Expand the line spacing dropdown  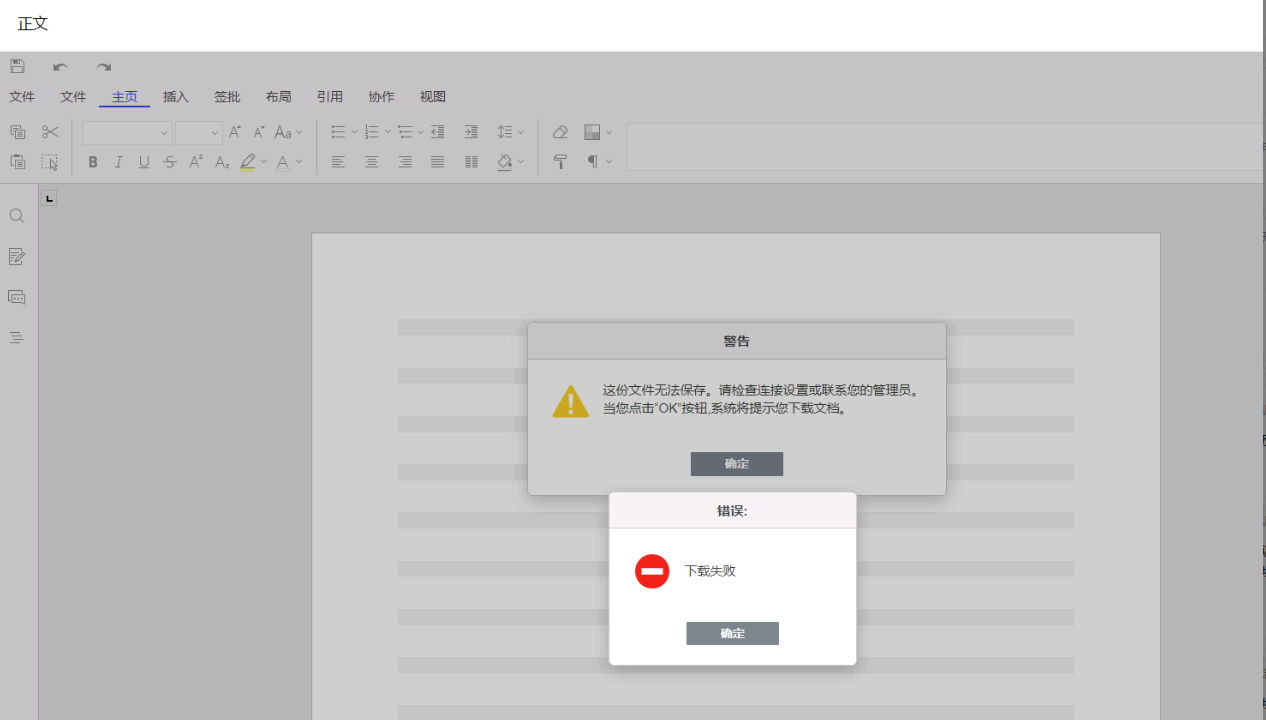point(510,132)
